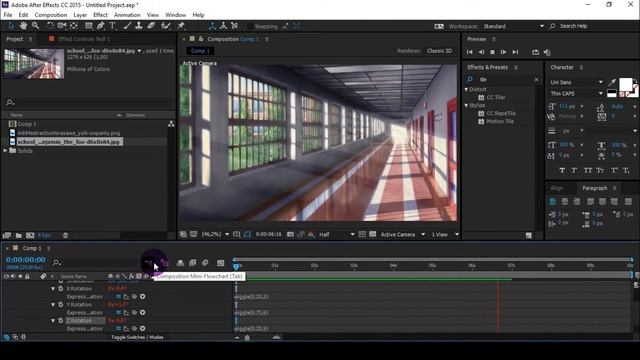Jump to first frame in Preview
Screen dimensions: 640x360
pos(469,52)
